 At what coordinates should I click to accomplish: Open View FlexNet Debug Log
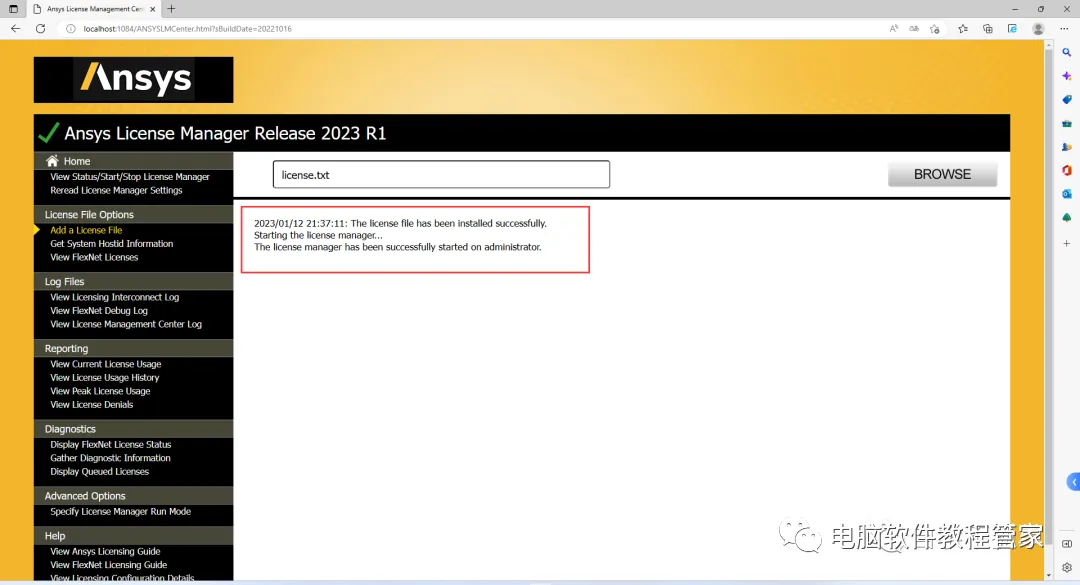coord(98,311)
